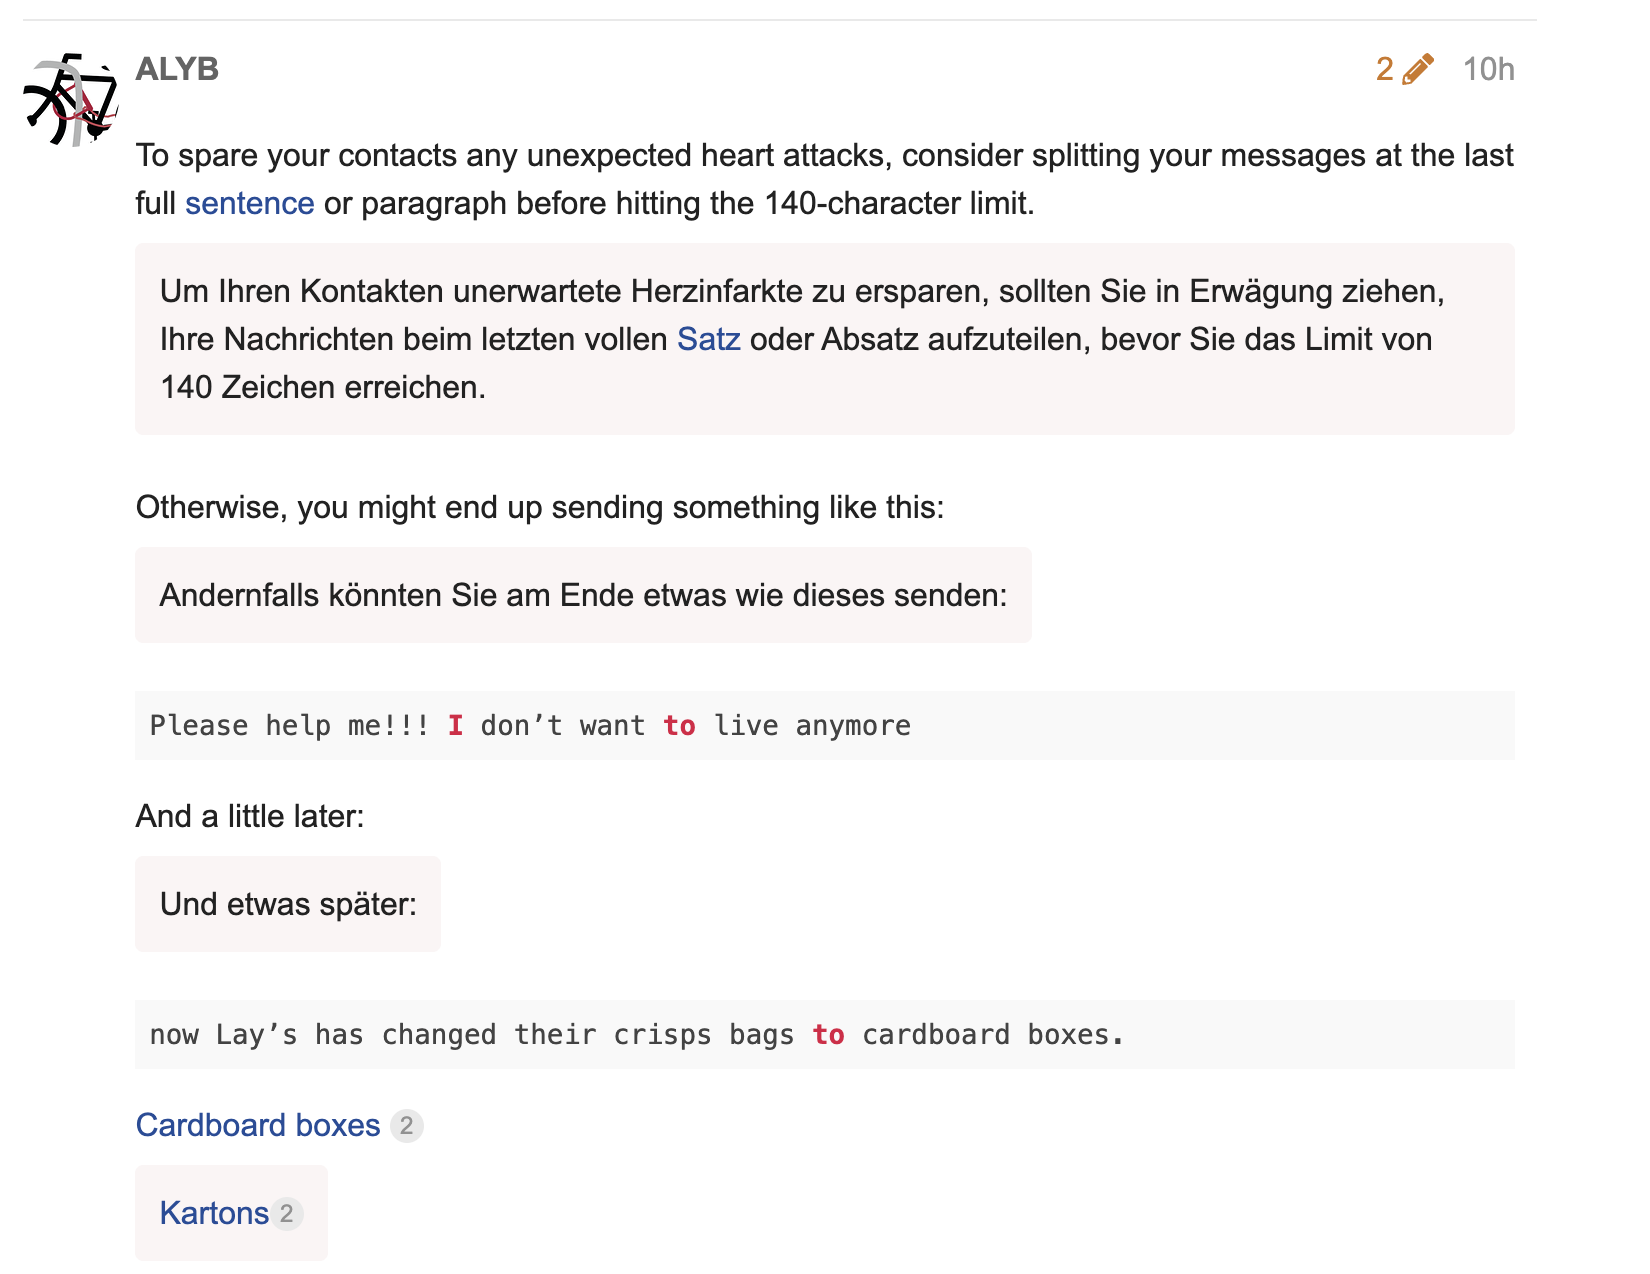1650x1274 pixels.
Task: Click the click-count badge beside Kartons
Action: click(x=287, y=1214)
